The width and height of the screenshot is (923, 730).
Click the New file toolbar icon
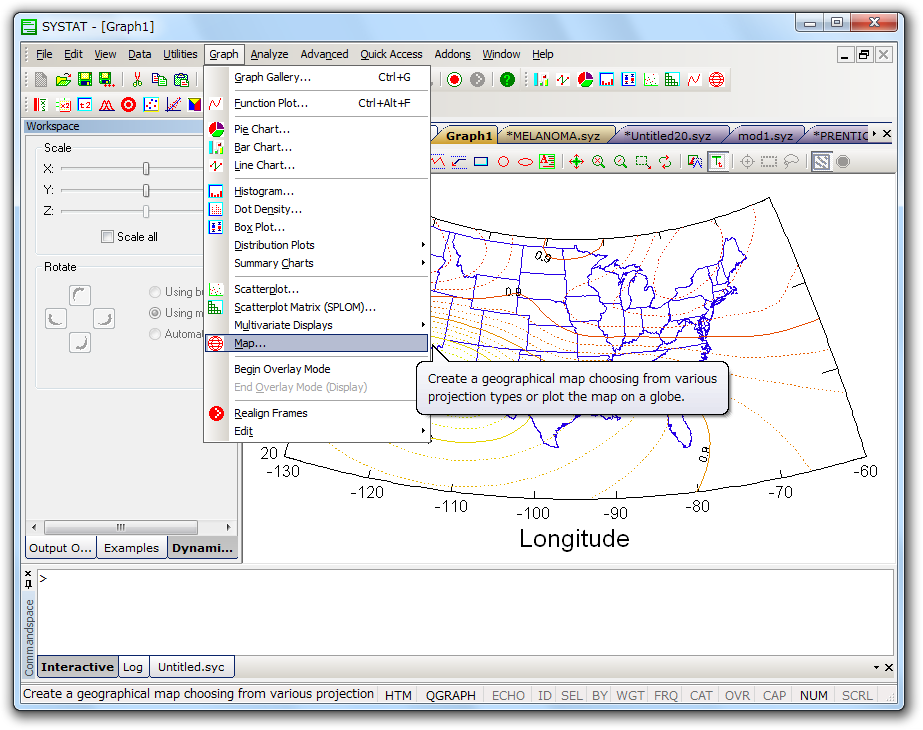41,79
